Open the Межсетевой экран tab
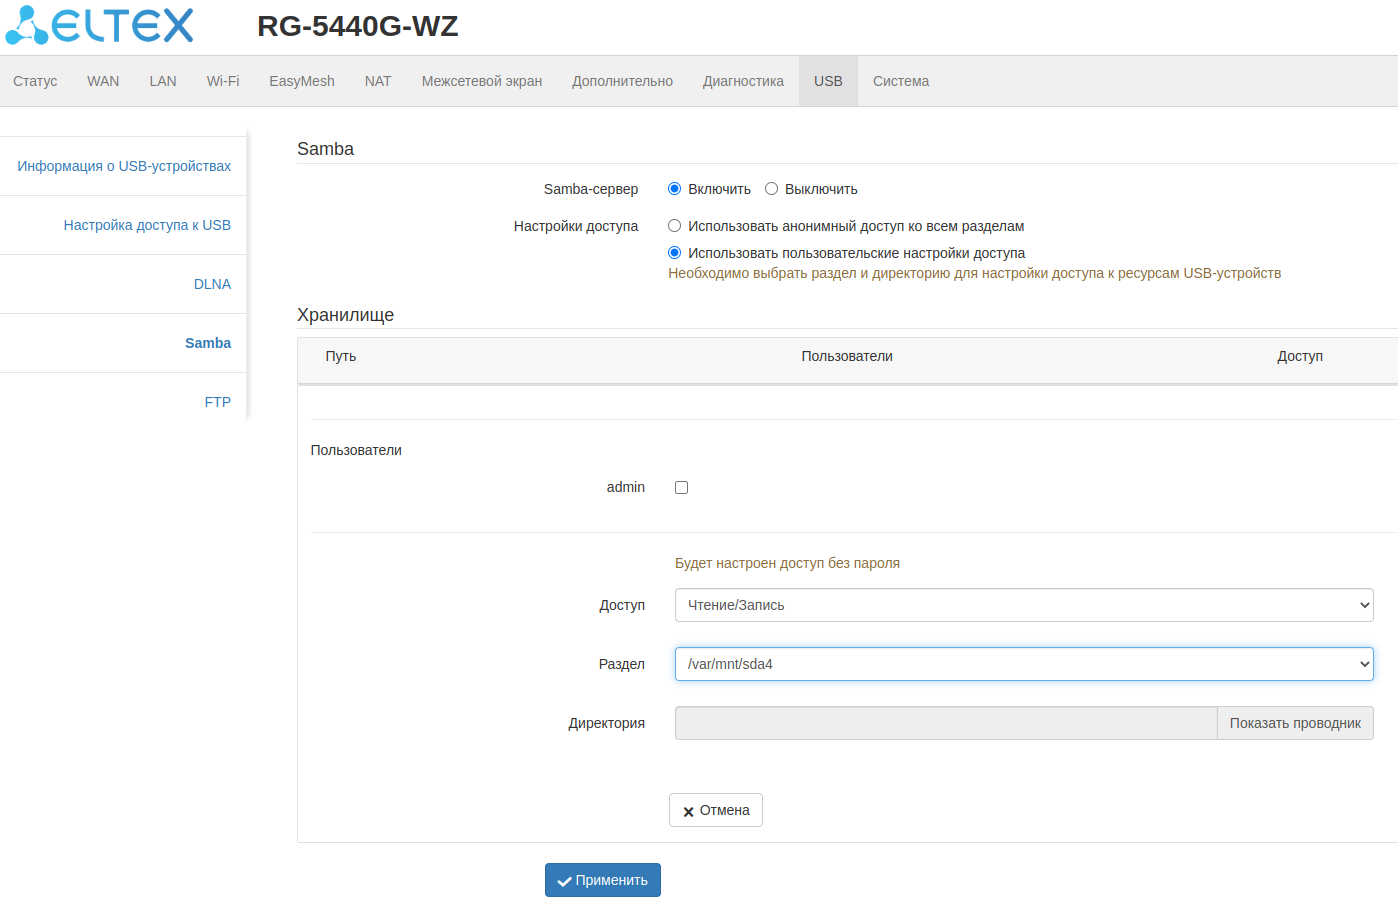 pos(482,81)
